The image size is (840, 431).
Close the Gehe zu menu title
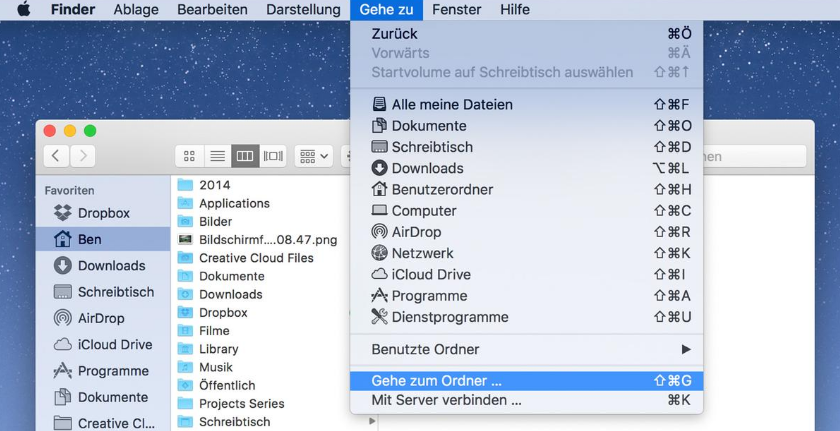[x=386, y=10]
